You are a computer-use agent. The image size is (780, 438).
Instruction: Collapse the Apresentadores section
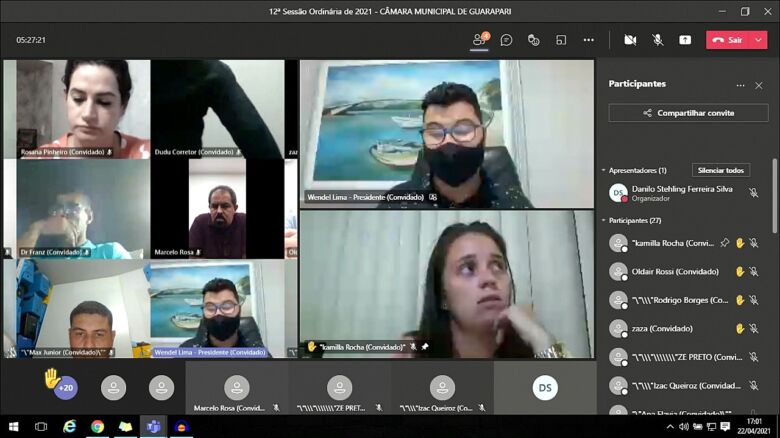(603, 171)
